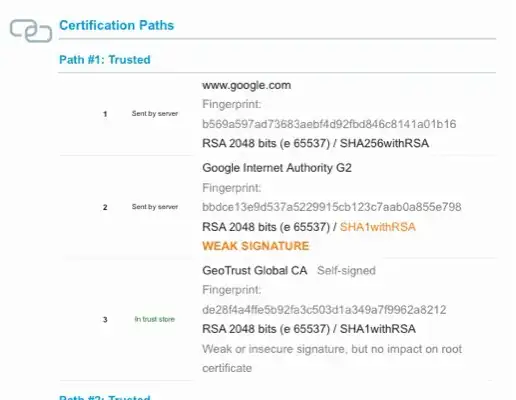Click the WEAK SIGNATURE warning
Viewport: 516px width, 400px height.
point(256,246)
